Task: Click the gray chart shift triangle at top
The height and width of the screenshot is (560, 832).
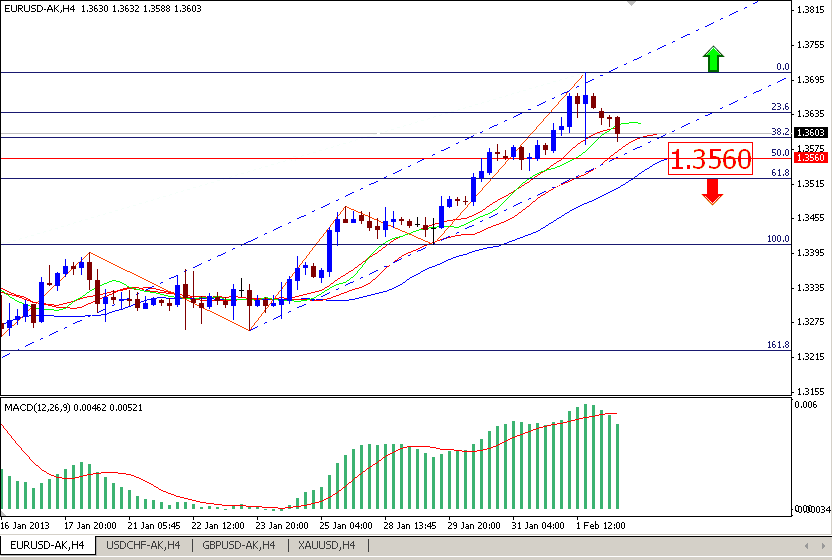Action: (629, 4)
